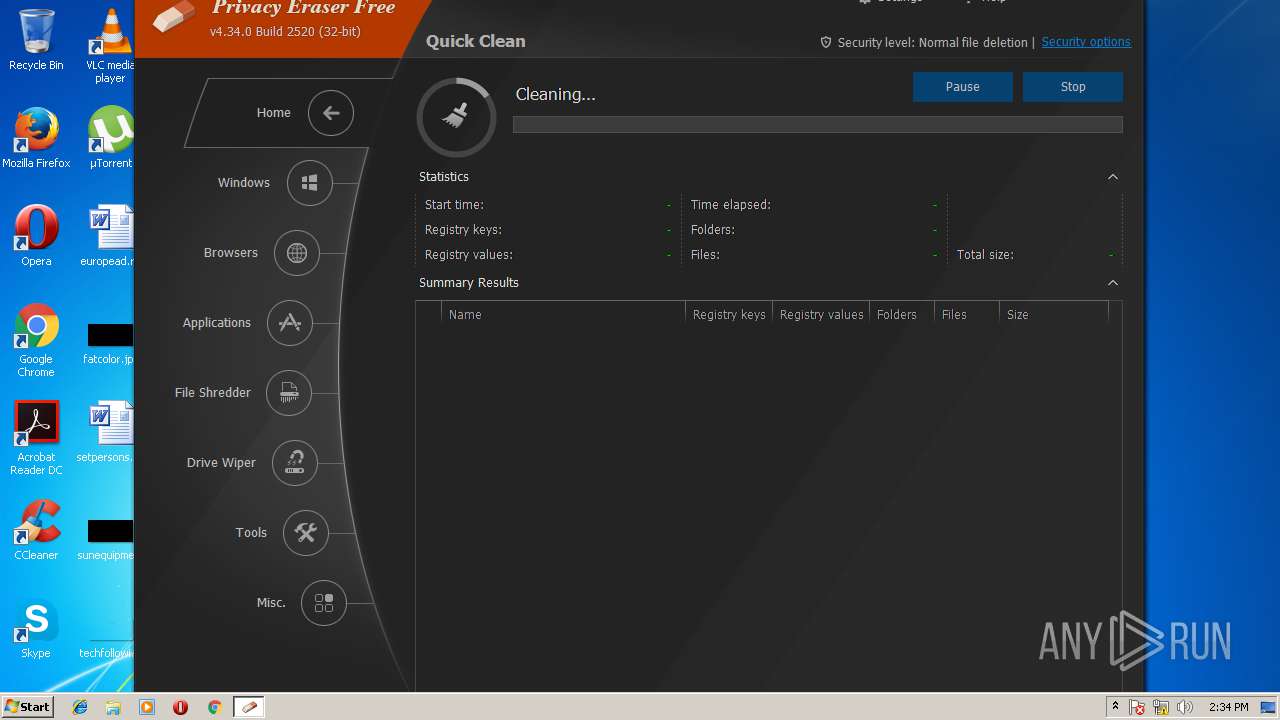Open the Browsers globe icon
1280x720 pixels.
(x=297, y=253)
